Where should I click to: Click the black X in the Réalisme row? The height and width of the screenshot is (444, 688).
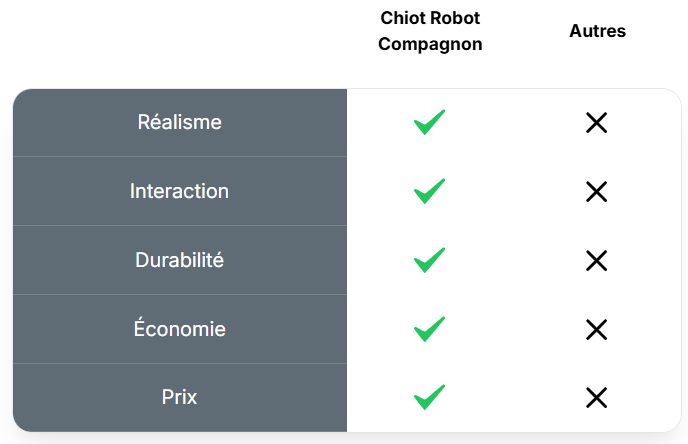pyautogui.click(x=597, y=123)
